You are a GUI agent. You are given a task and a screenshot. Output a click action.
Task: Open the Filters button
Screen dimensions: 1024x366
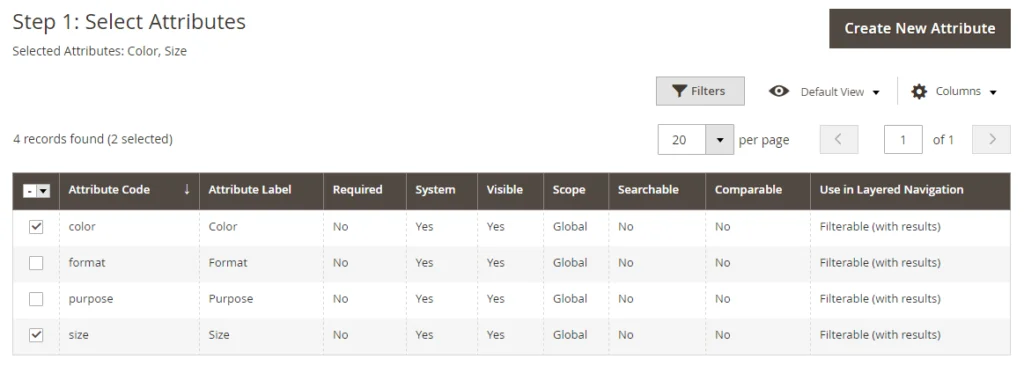pyautogui.click(x=700, y=91)
